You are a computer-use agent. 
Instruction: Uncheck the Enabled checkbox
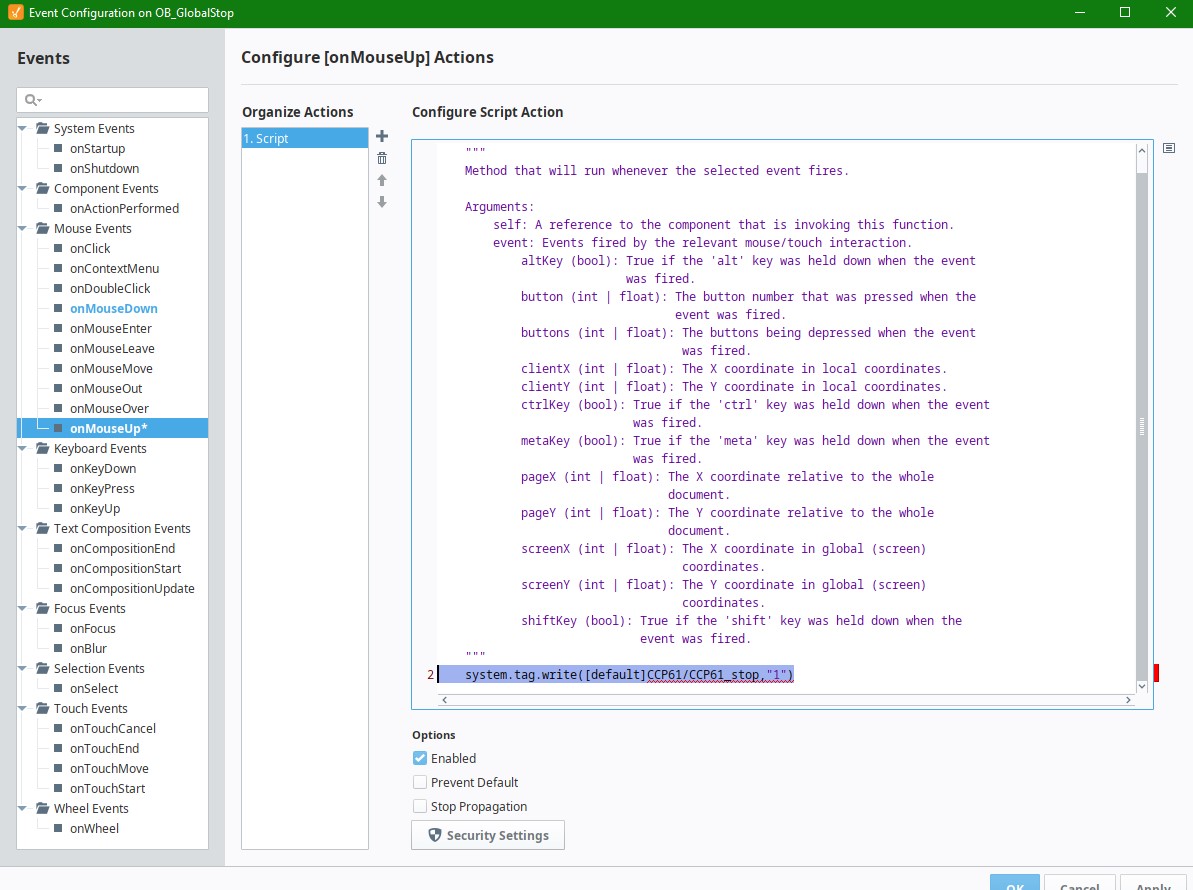[x=420, y=758]
